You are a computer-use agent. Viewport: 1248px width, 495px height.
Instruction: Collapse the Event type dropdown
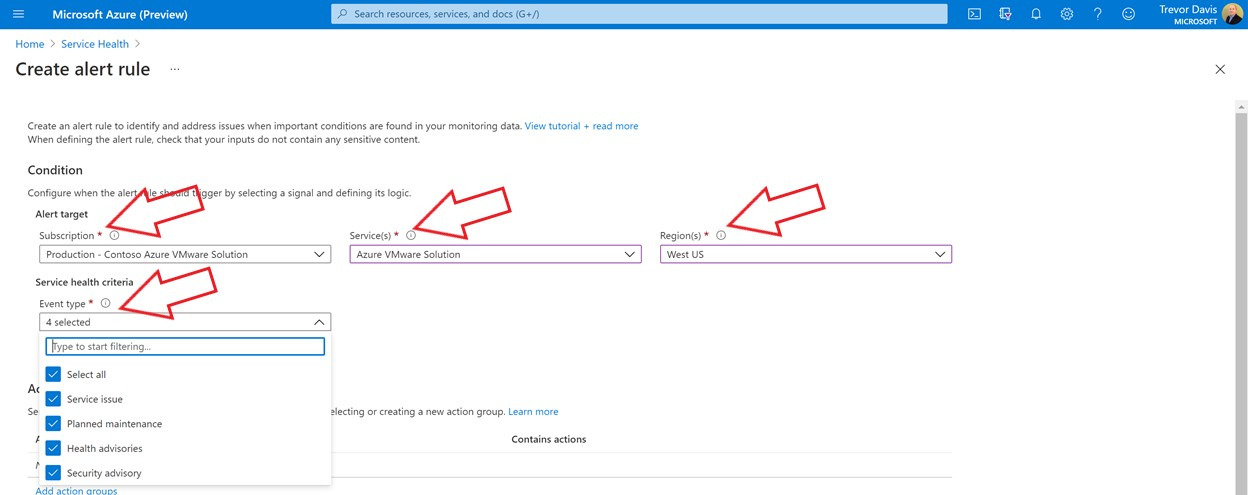click(185, 322)
